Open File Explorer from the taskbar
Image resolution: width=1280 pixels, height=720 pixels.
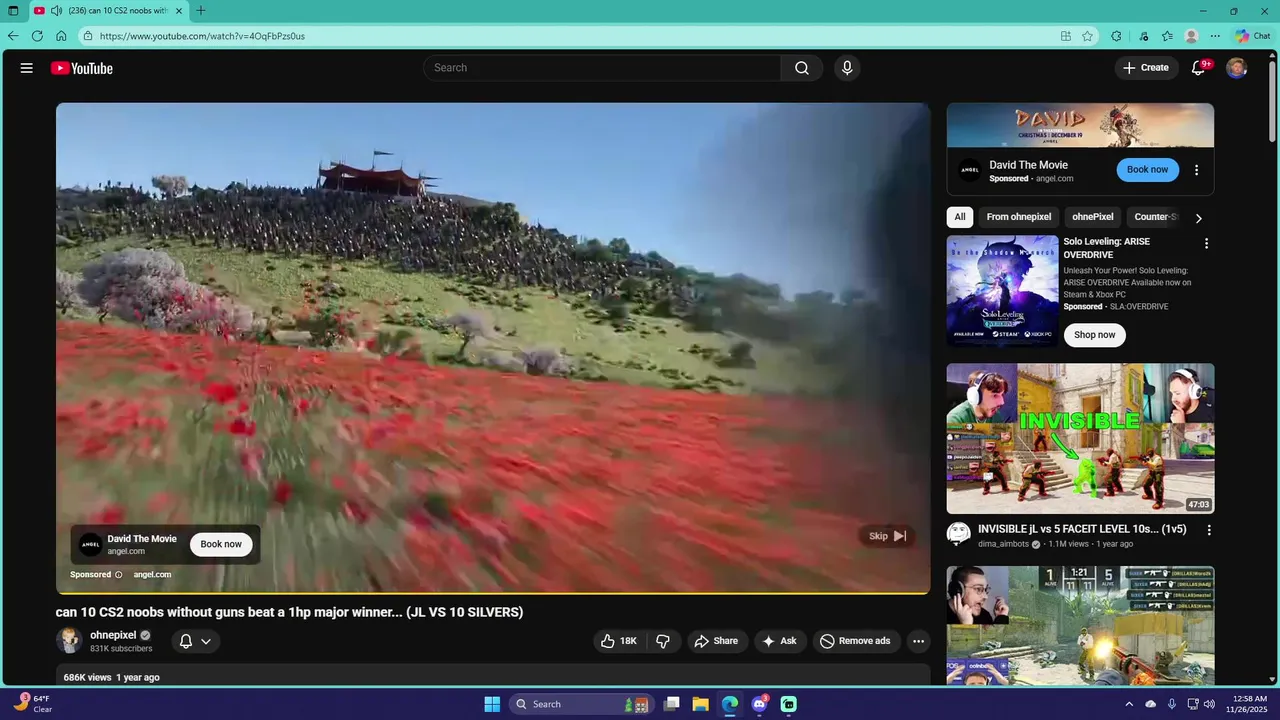coord(700,704)
